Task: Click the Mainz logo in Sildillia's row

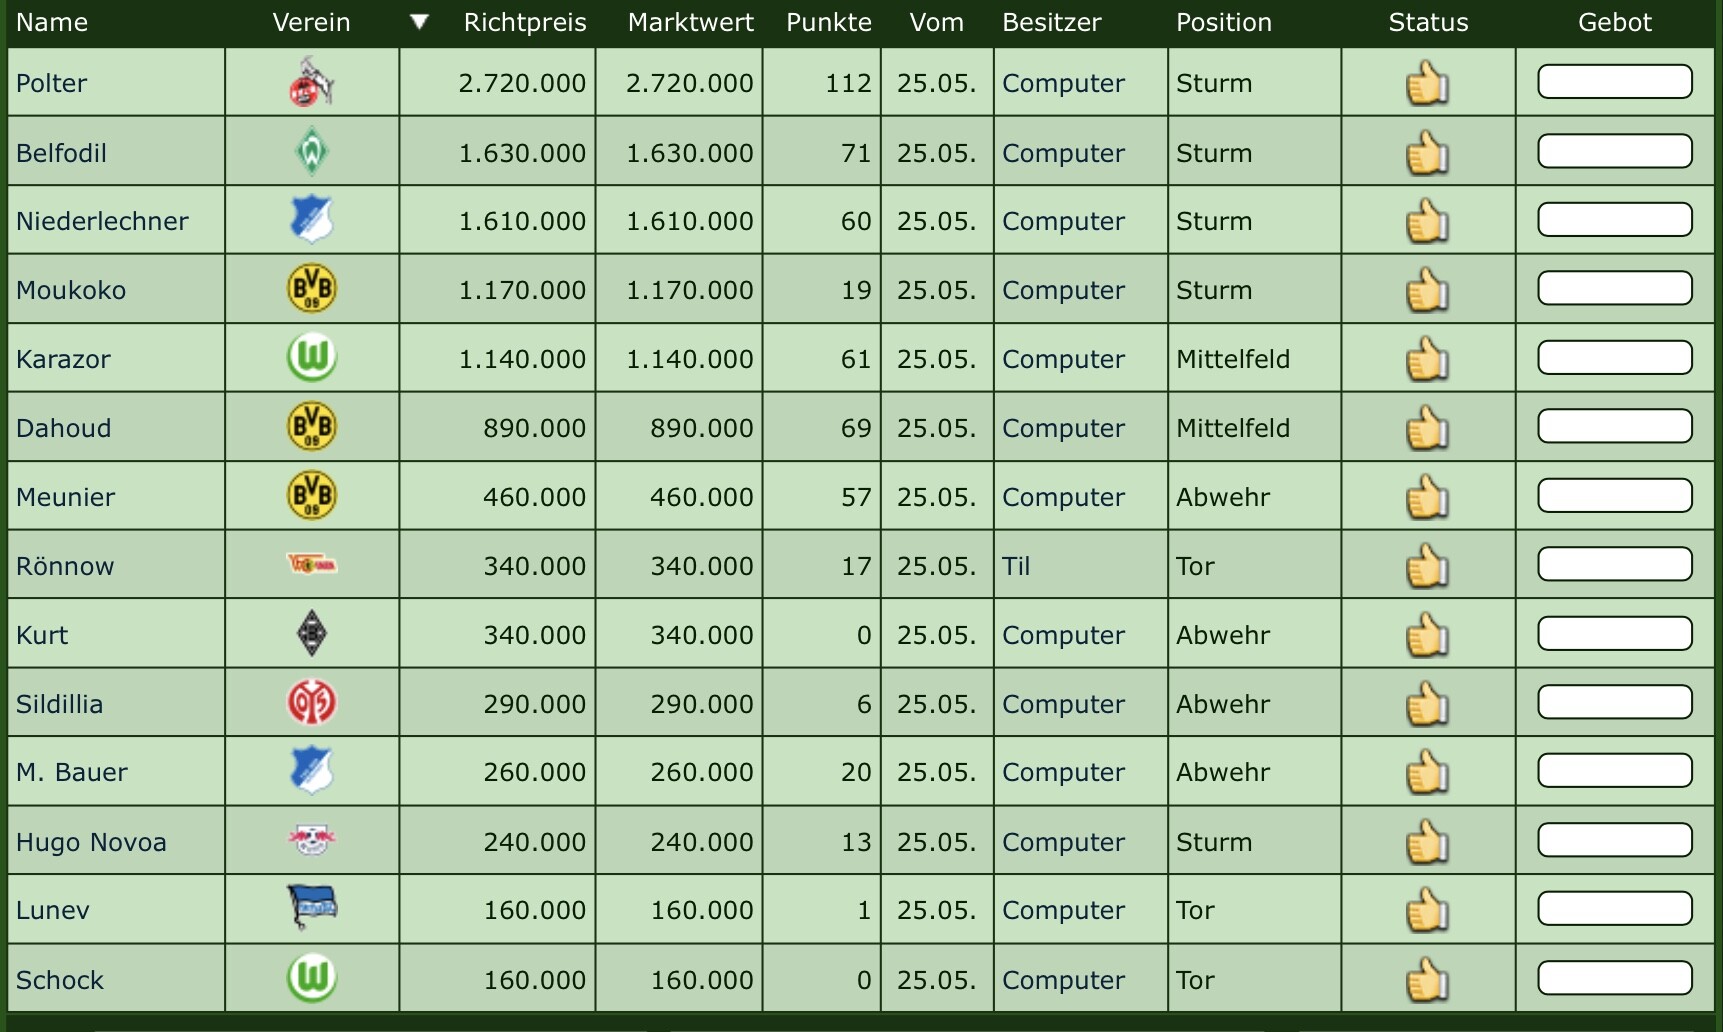Action: pyautogui.click(x=312, y=703)
